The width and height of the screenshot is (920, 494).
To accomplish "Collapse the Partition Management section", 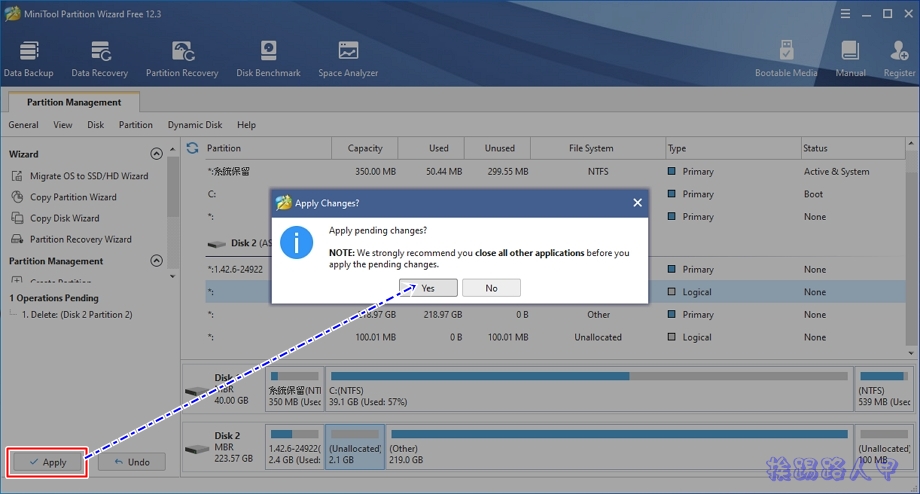I will (x=156, y=260).
